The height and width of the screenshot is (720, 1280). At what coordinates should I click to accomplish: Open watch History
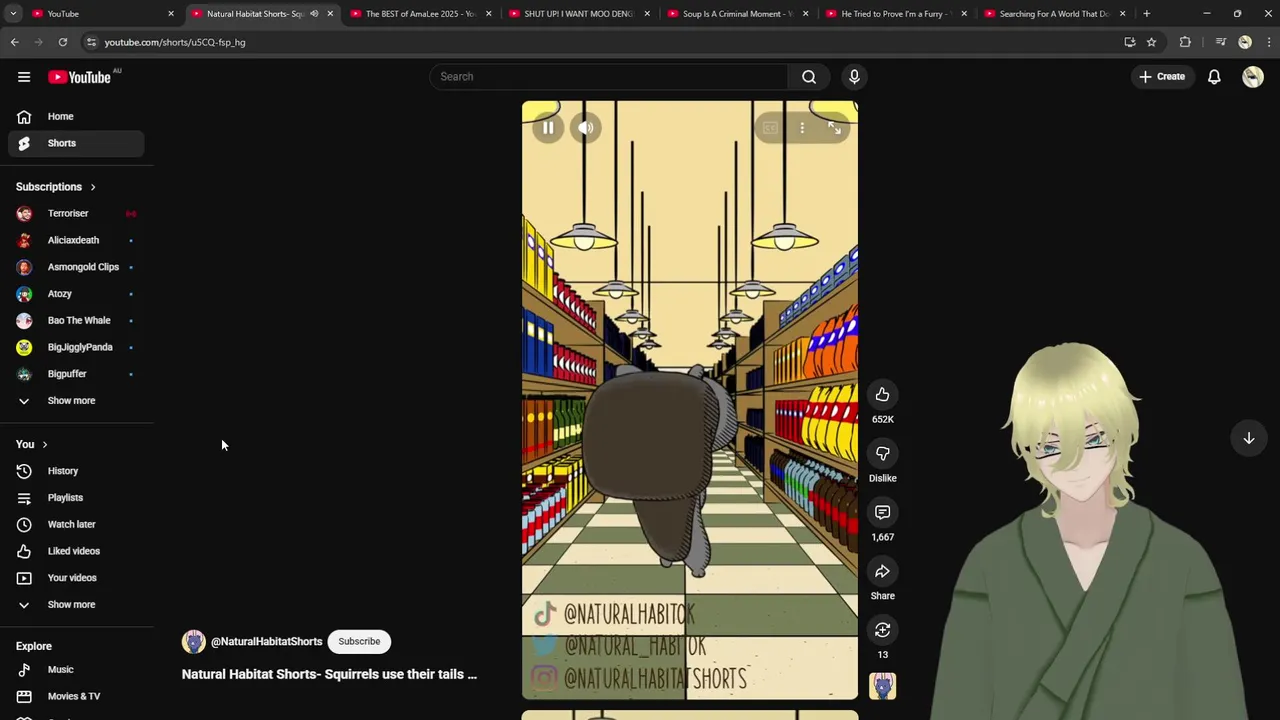76,471
